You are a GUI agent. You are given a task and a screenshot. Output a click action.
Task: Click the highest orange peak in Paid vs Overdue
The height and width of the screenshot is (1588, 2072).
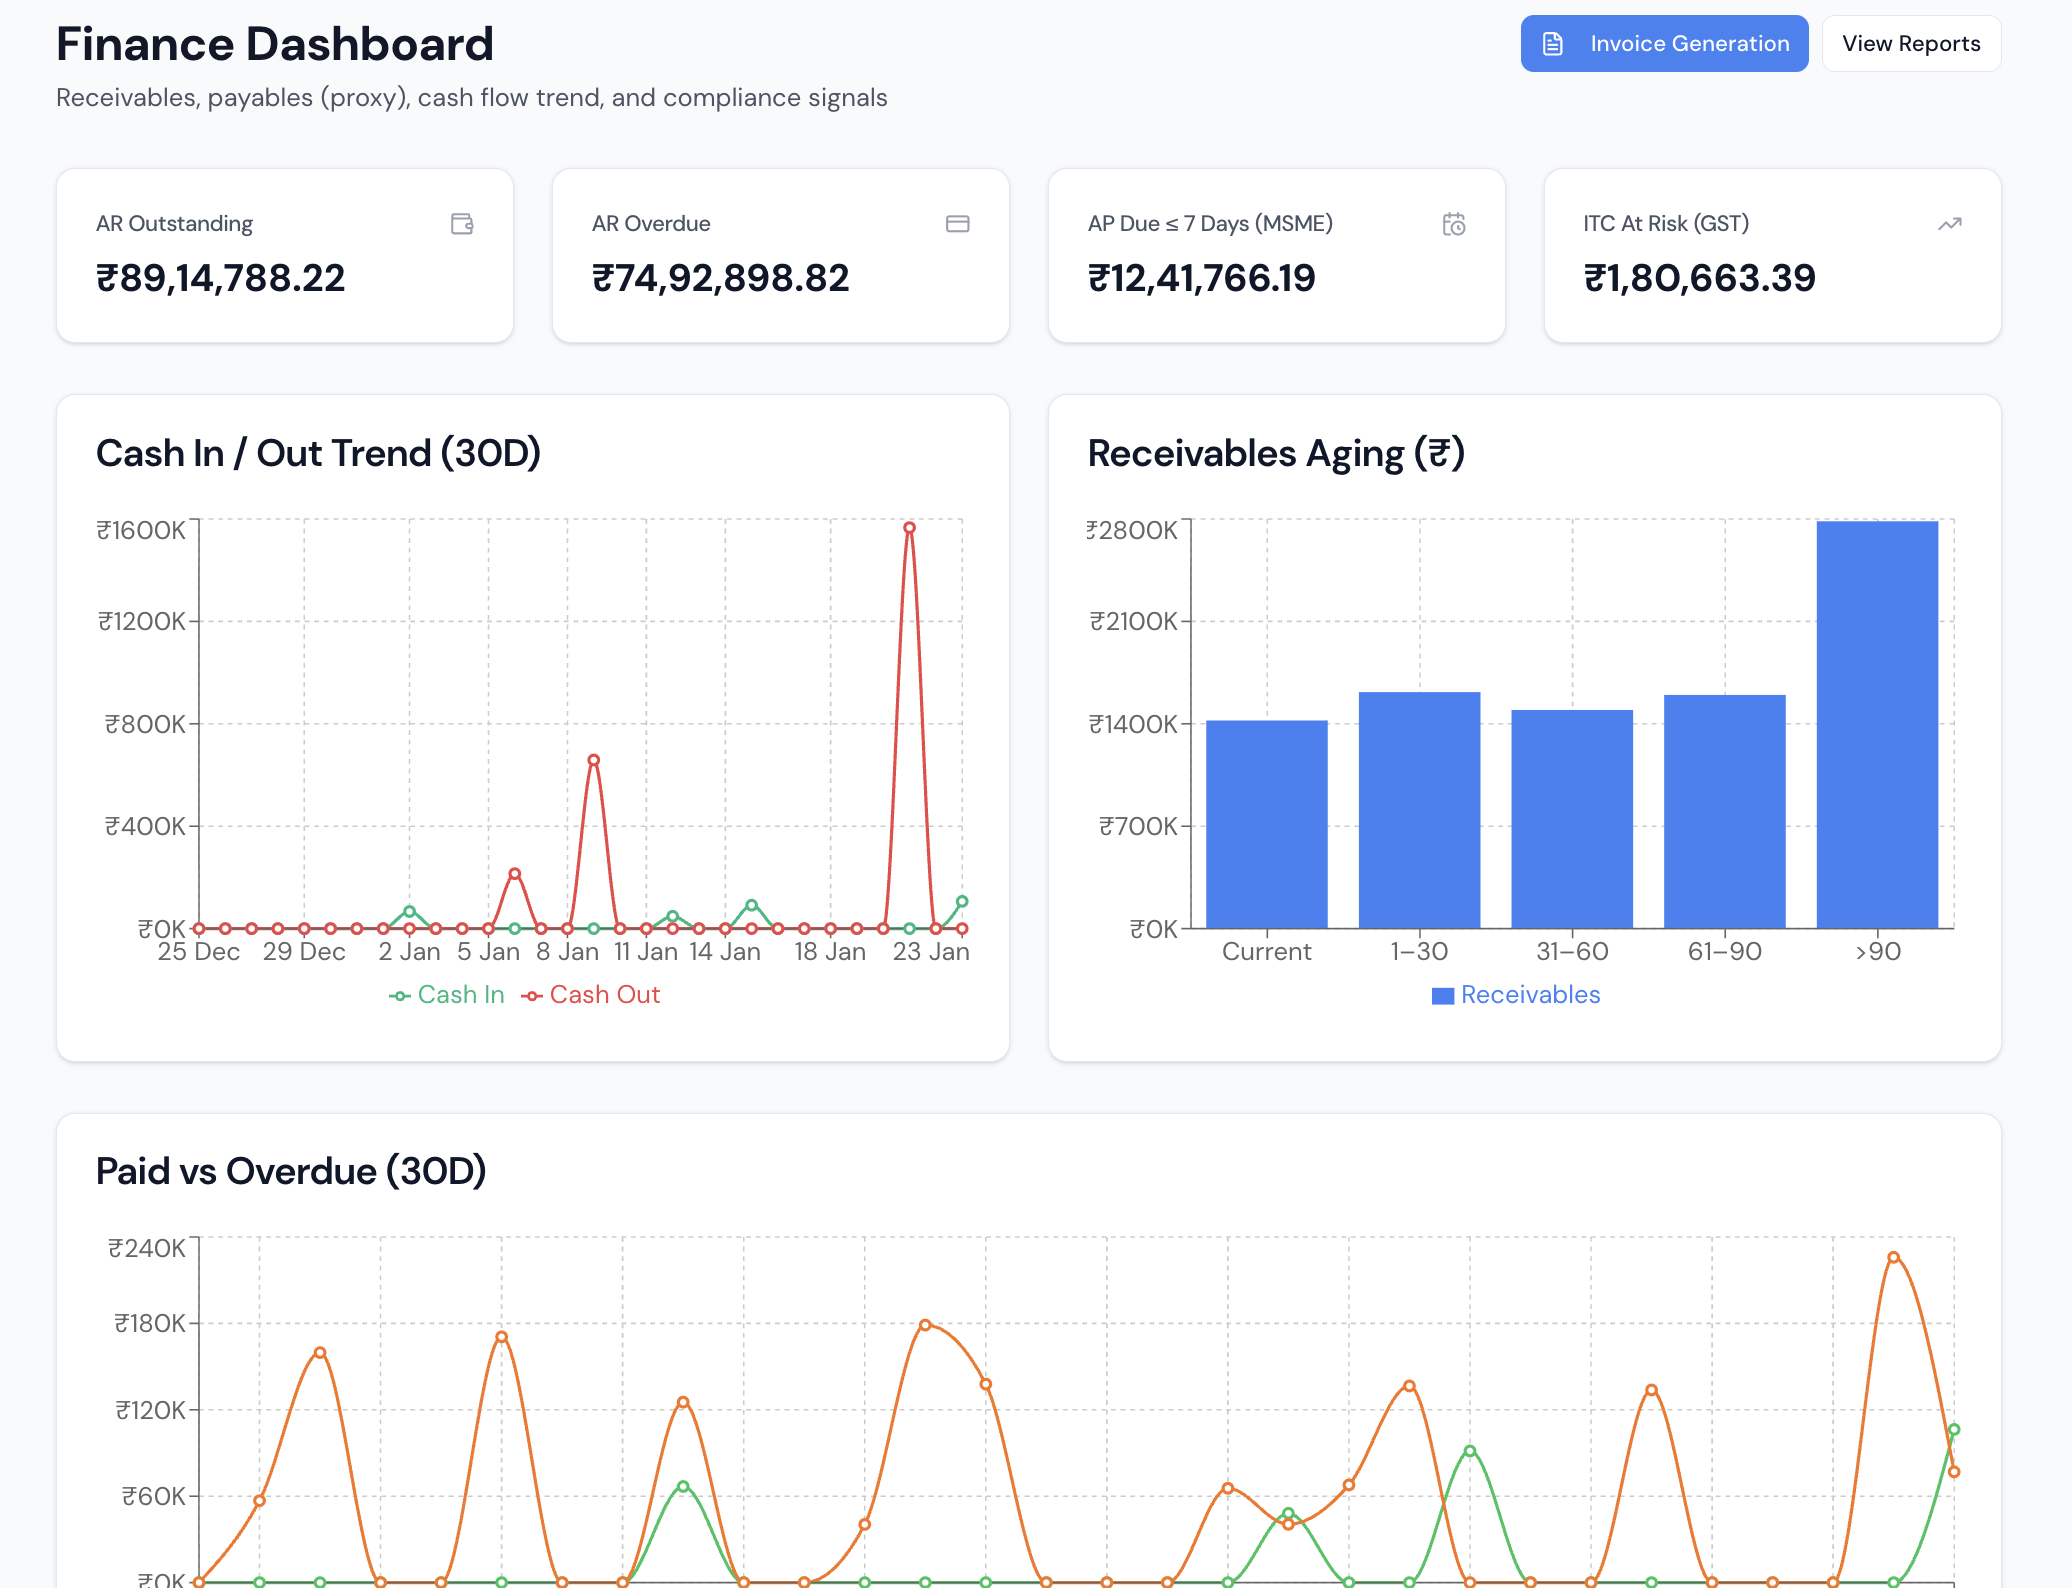click(x=1893, y=1258)
